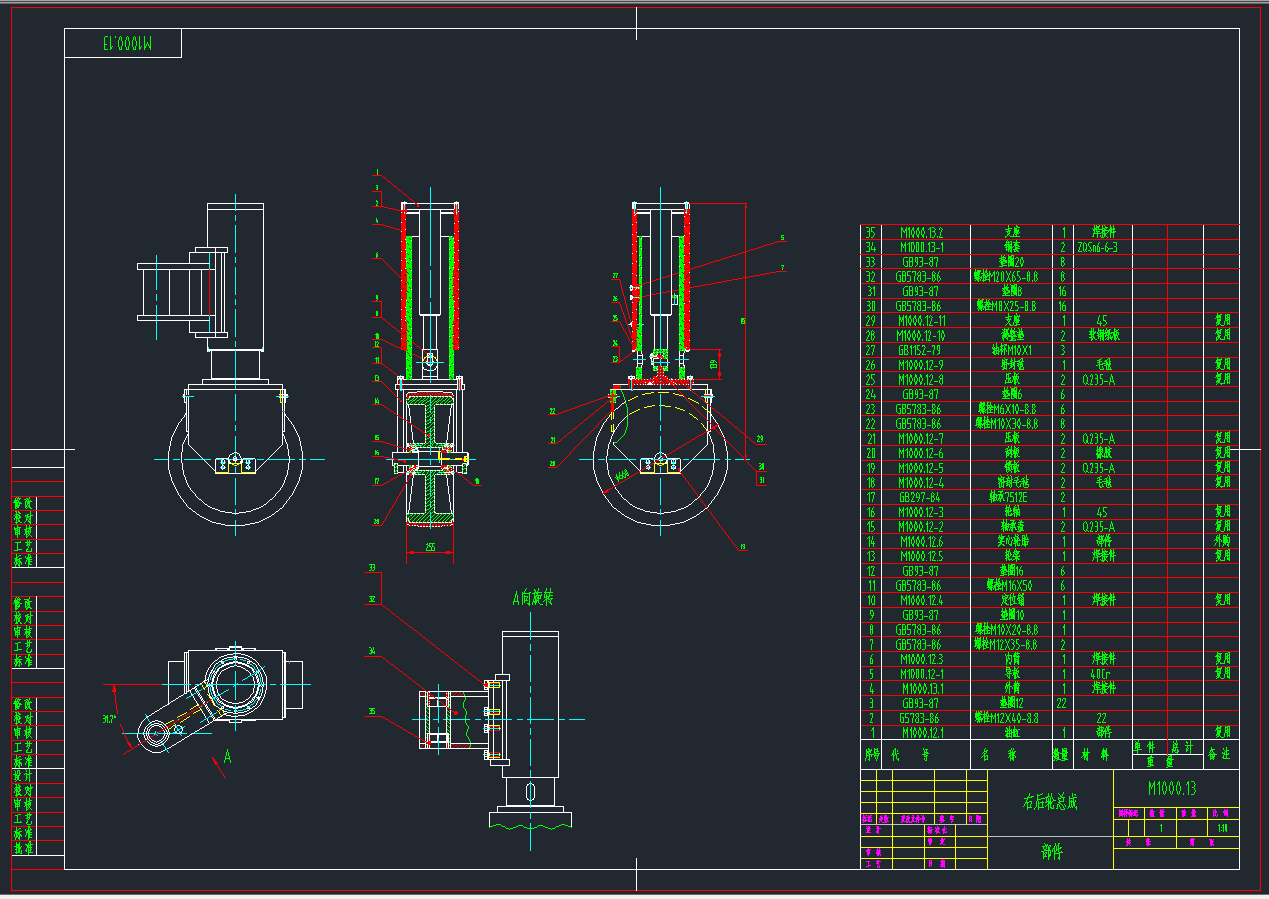Click the 外购 remark cell
The height and width of the screenshot is (899, 1269).
pos(1221,541)
